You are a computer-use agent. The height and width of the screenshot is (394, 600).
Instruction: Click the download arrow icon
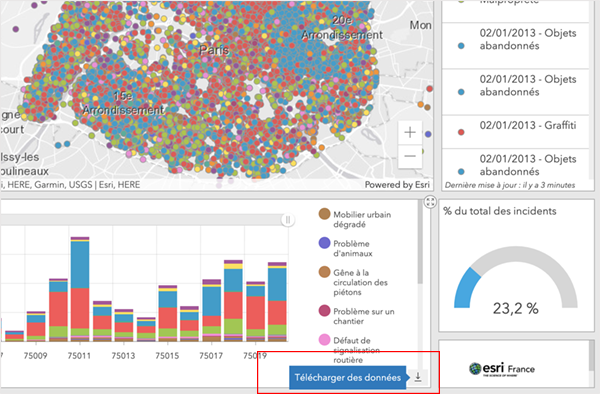pyautogui.click(x=418, y=377)
